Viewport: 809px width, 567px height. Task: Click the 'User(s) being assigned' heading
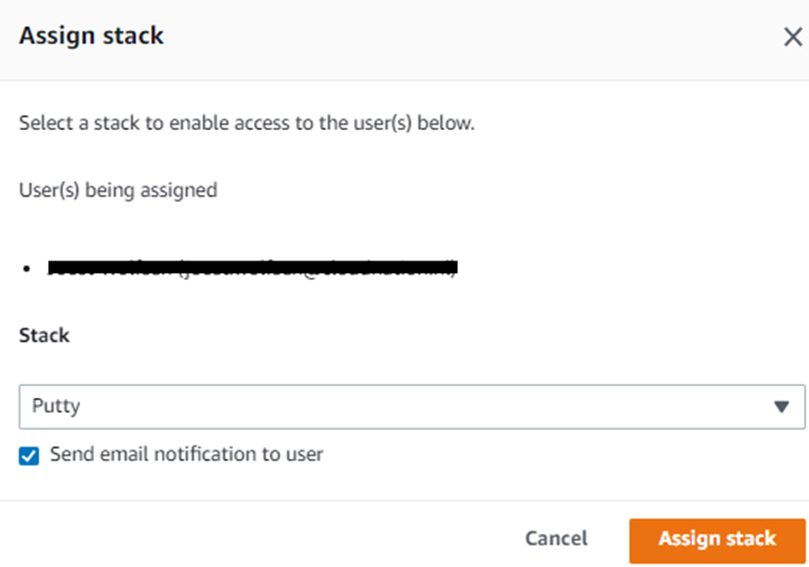point(118,189)
